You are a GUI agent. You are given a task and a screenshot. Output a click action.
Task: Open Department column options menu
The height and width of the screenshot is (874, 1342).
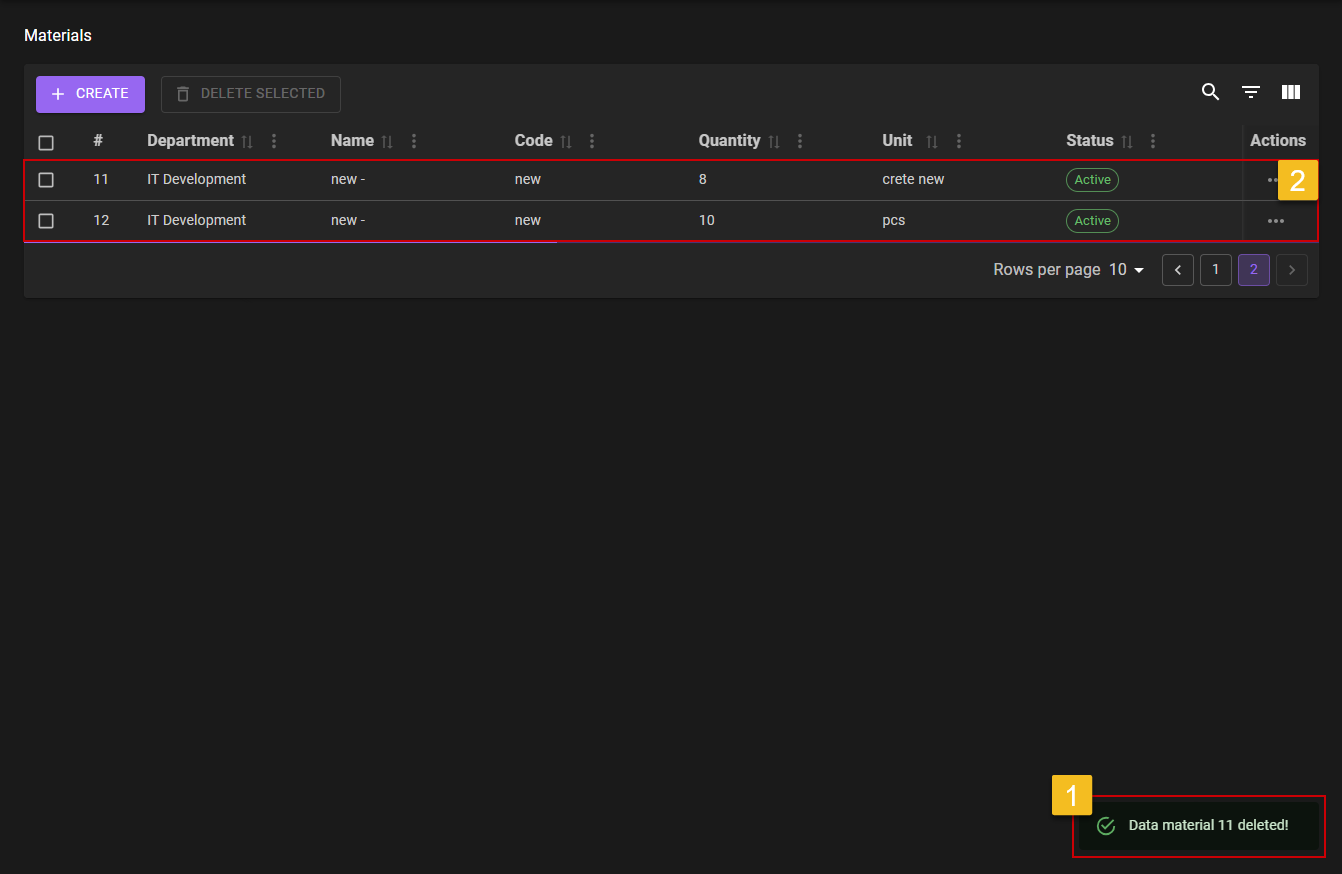[274, 142]
